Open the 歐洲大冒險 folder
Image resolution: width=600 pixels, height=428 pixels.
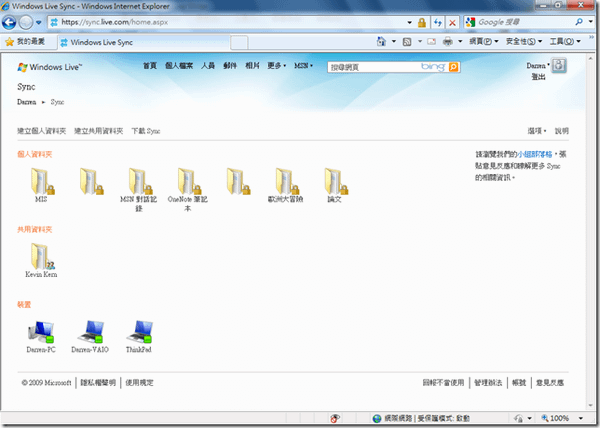click(x=285, y=185)
